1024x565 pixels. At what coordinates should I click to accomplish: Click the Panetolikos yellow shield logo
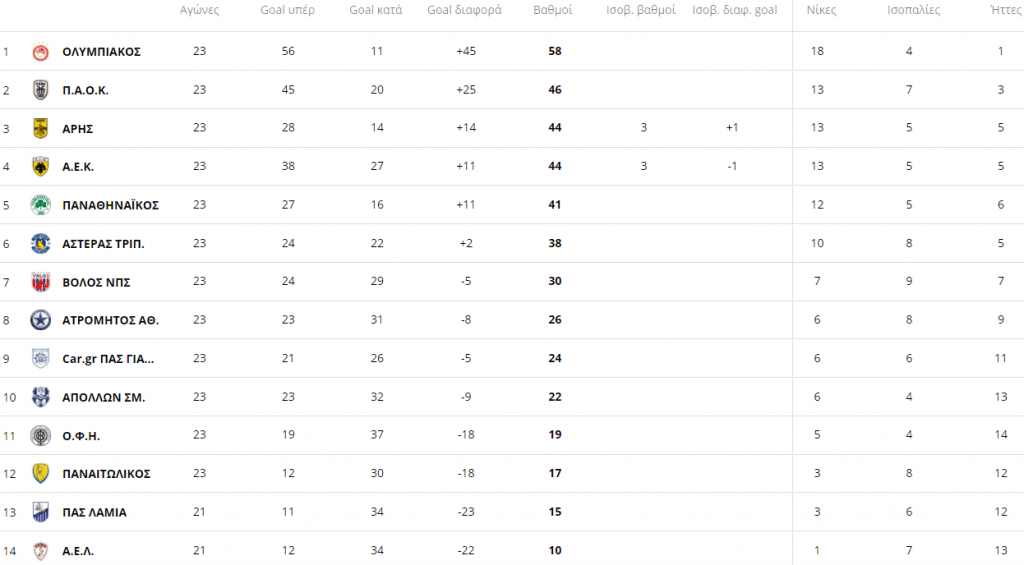click(40, 473)
